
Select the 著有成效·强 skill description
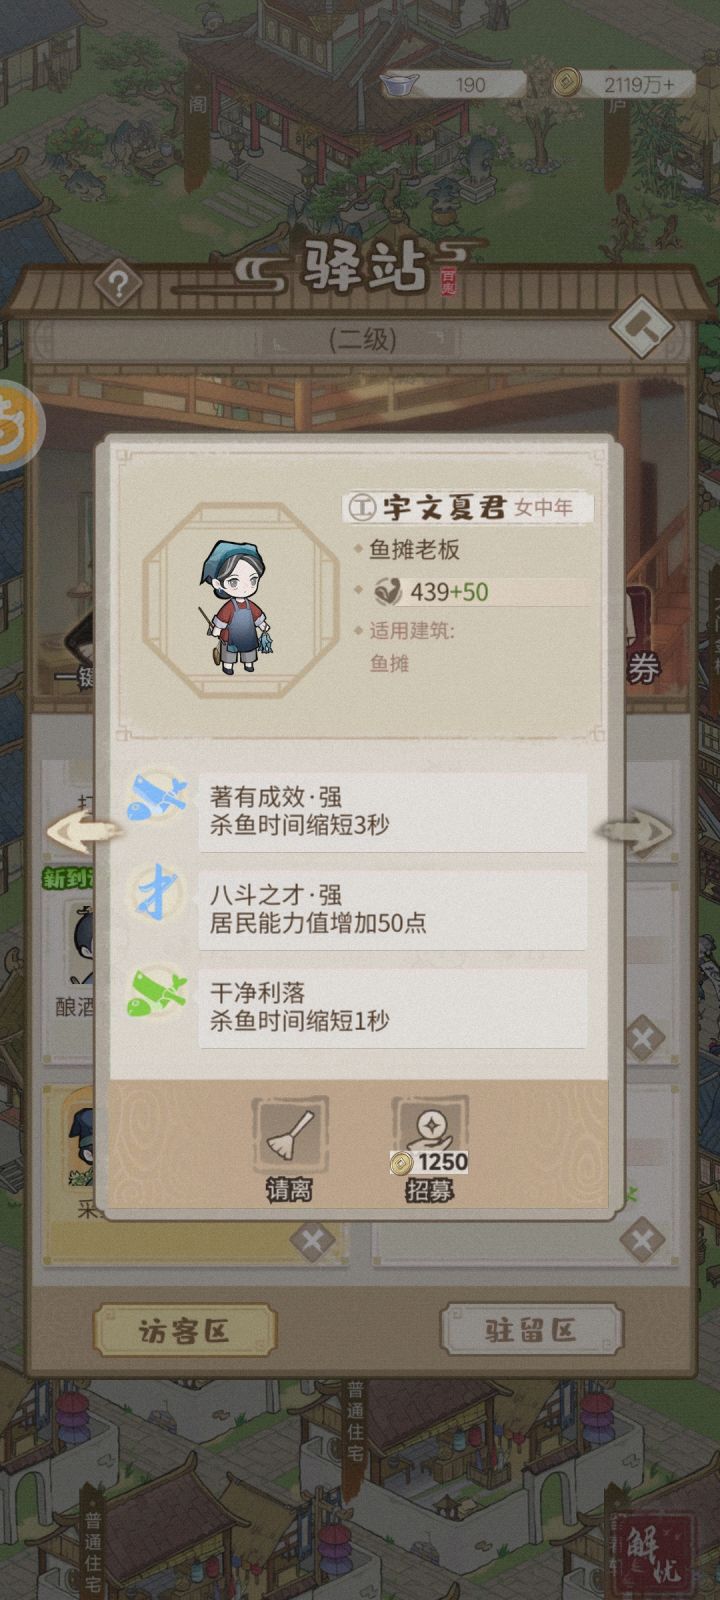coord(392,811)
